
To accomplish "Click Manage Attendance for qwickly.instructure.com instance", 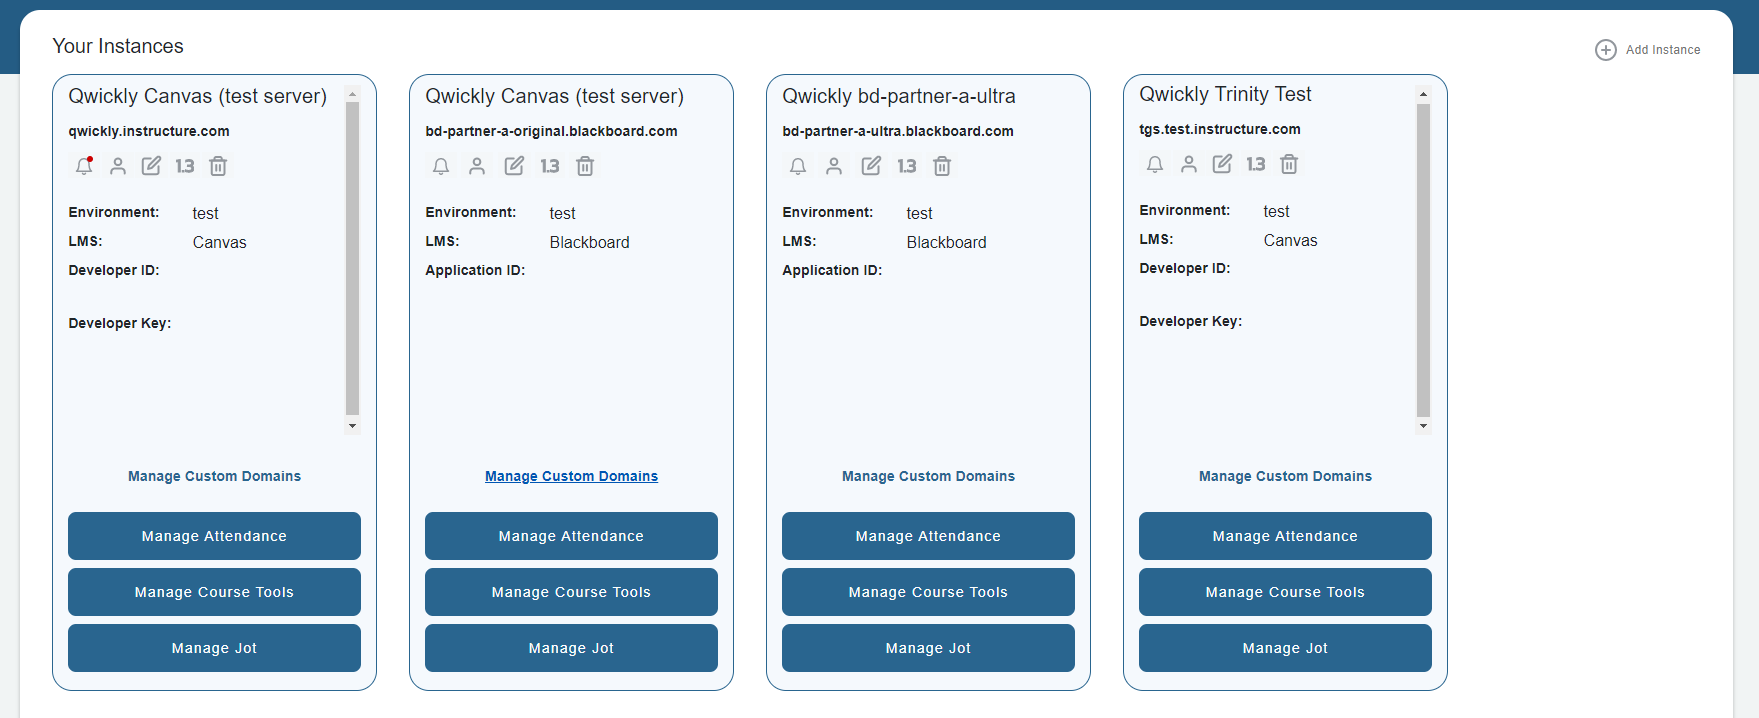I will click(214, 536).
